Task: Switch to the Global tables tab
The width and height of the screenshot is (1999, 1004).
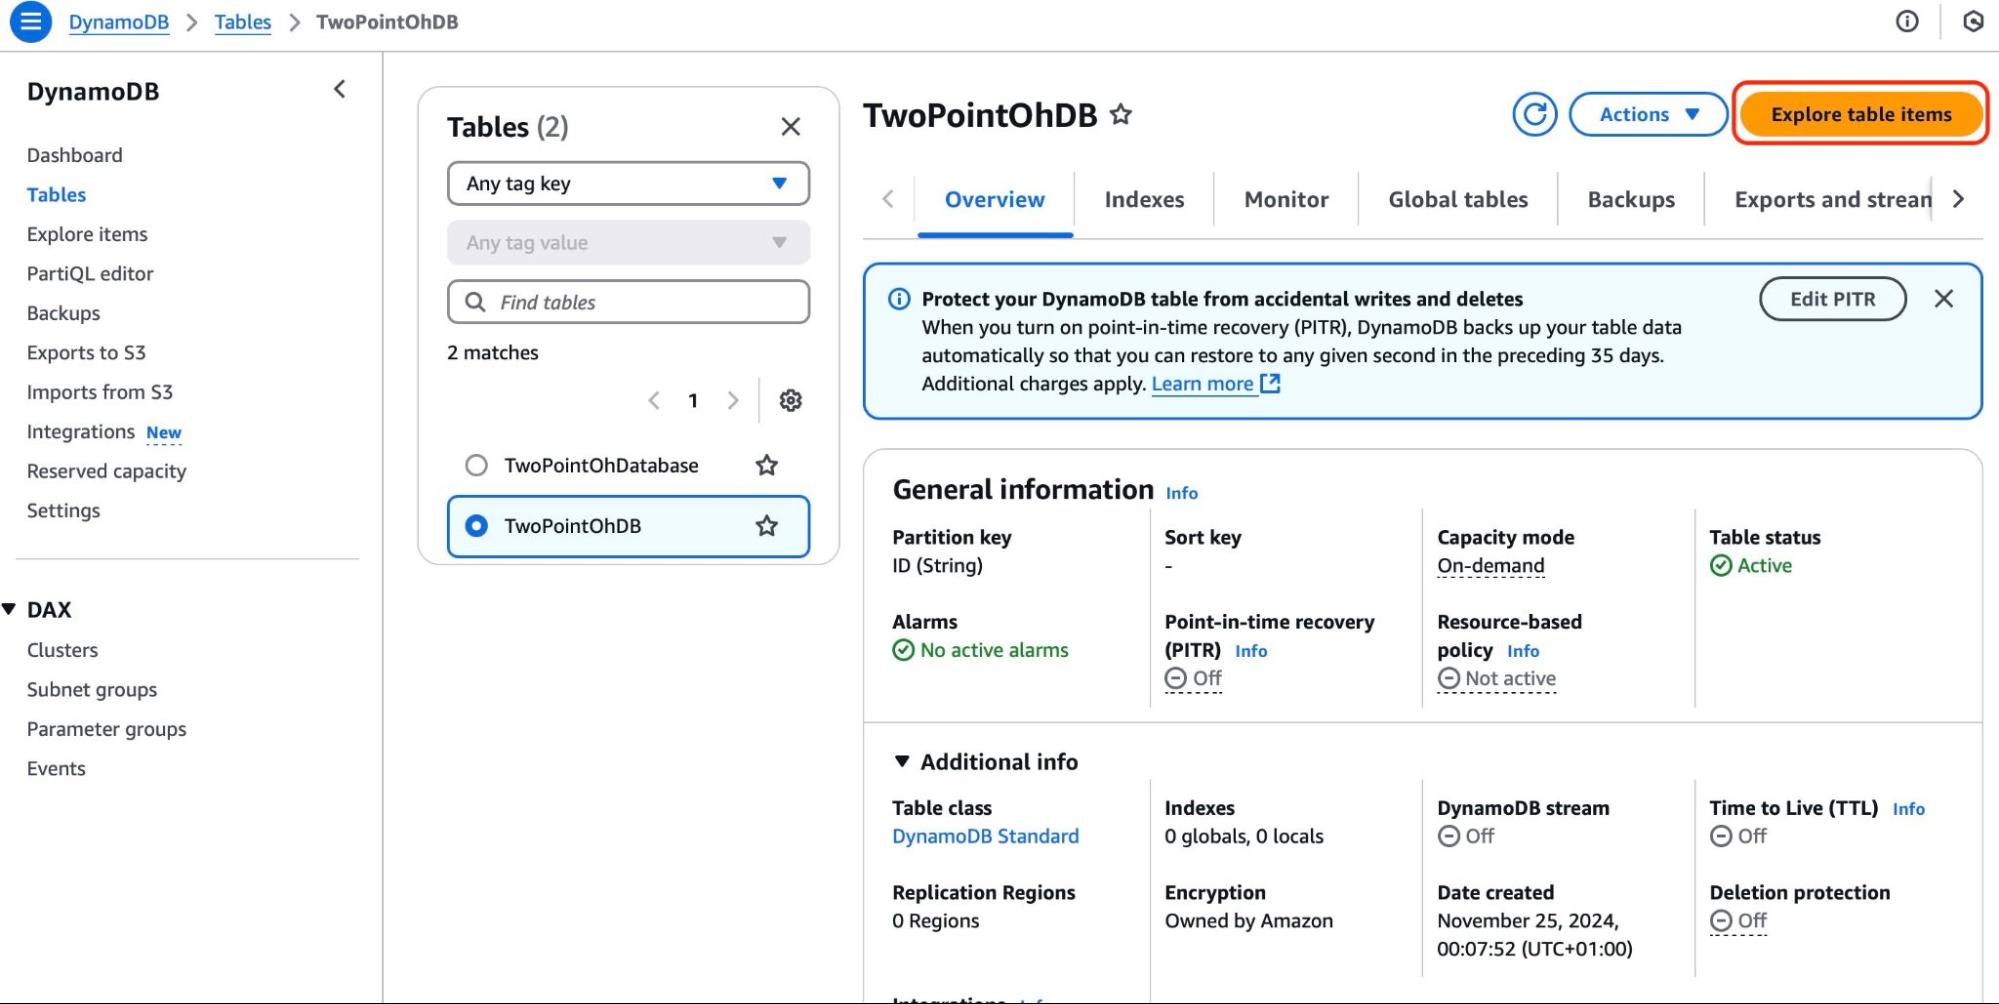Action: pos(1458,200)
